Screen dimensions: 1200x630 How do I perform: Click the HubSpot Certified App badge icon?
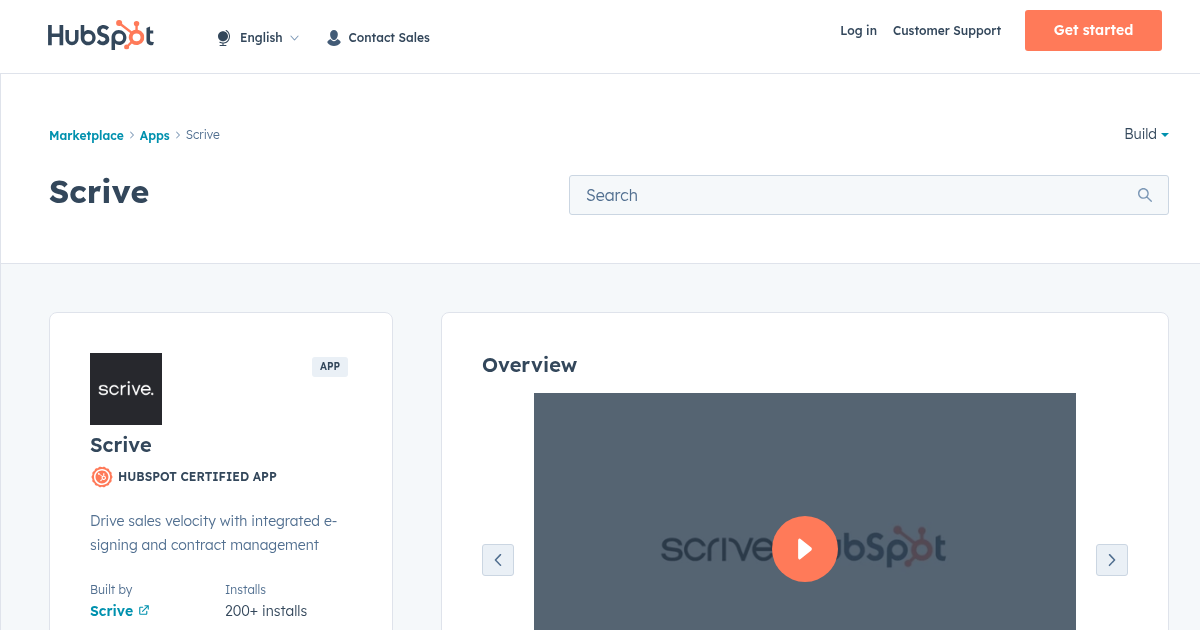pos(101,477)
